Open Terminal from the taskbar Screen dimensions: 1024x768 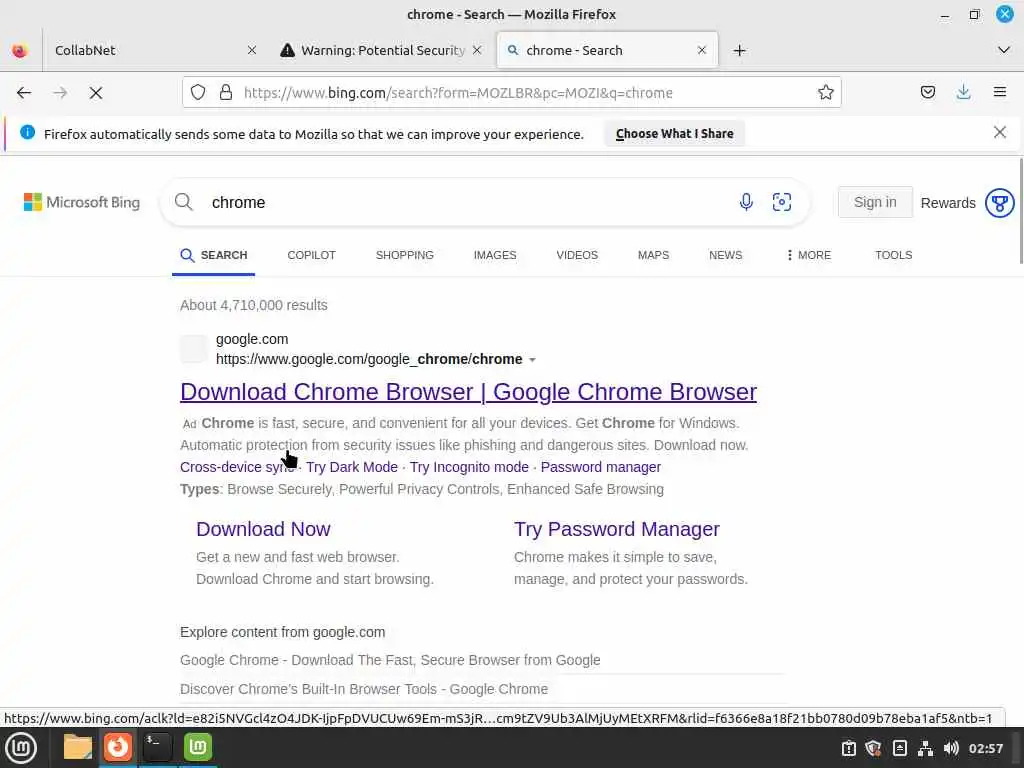click(x=157, y=748)
